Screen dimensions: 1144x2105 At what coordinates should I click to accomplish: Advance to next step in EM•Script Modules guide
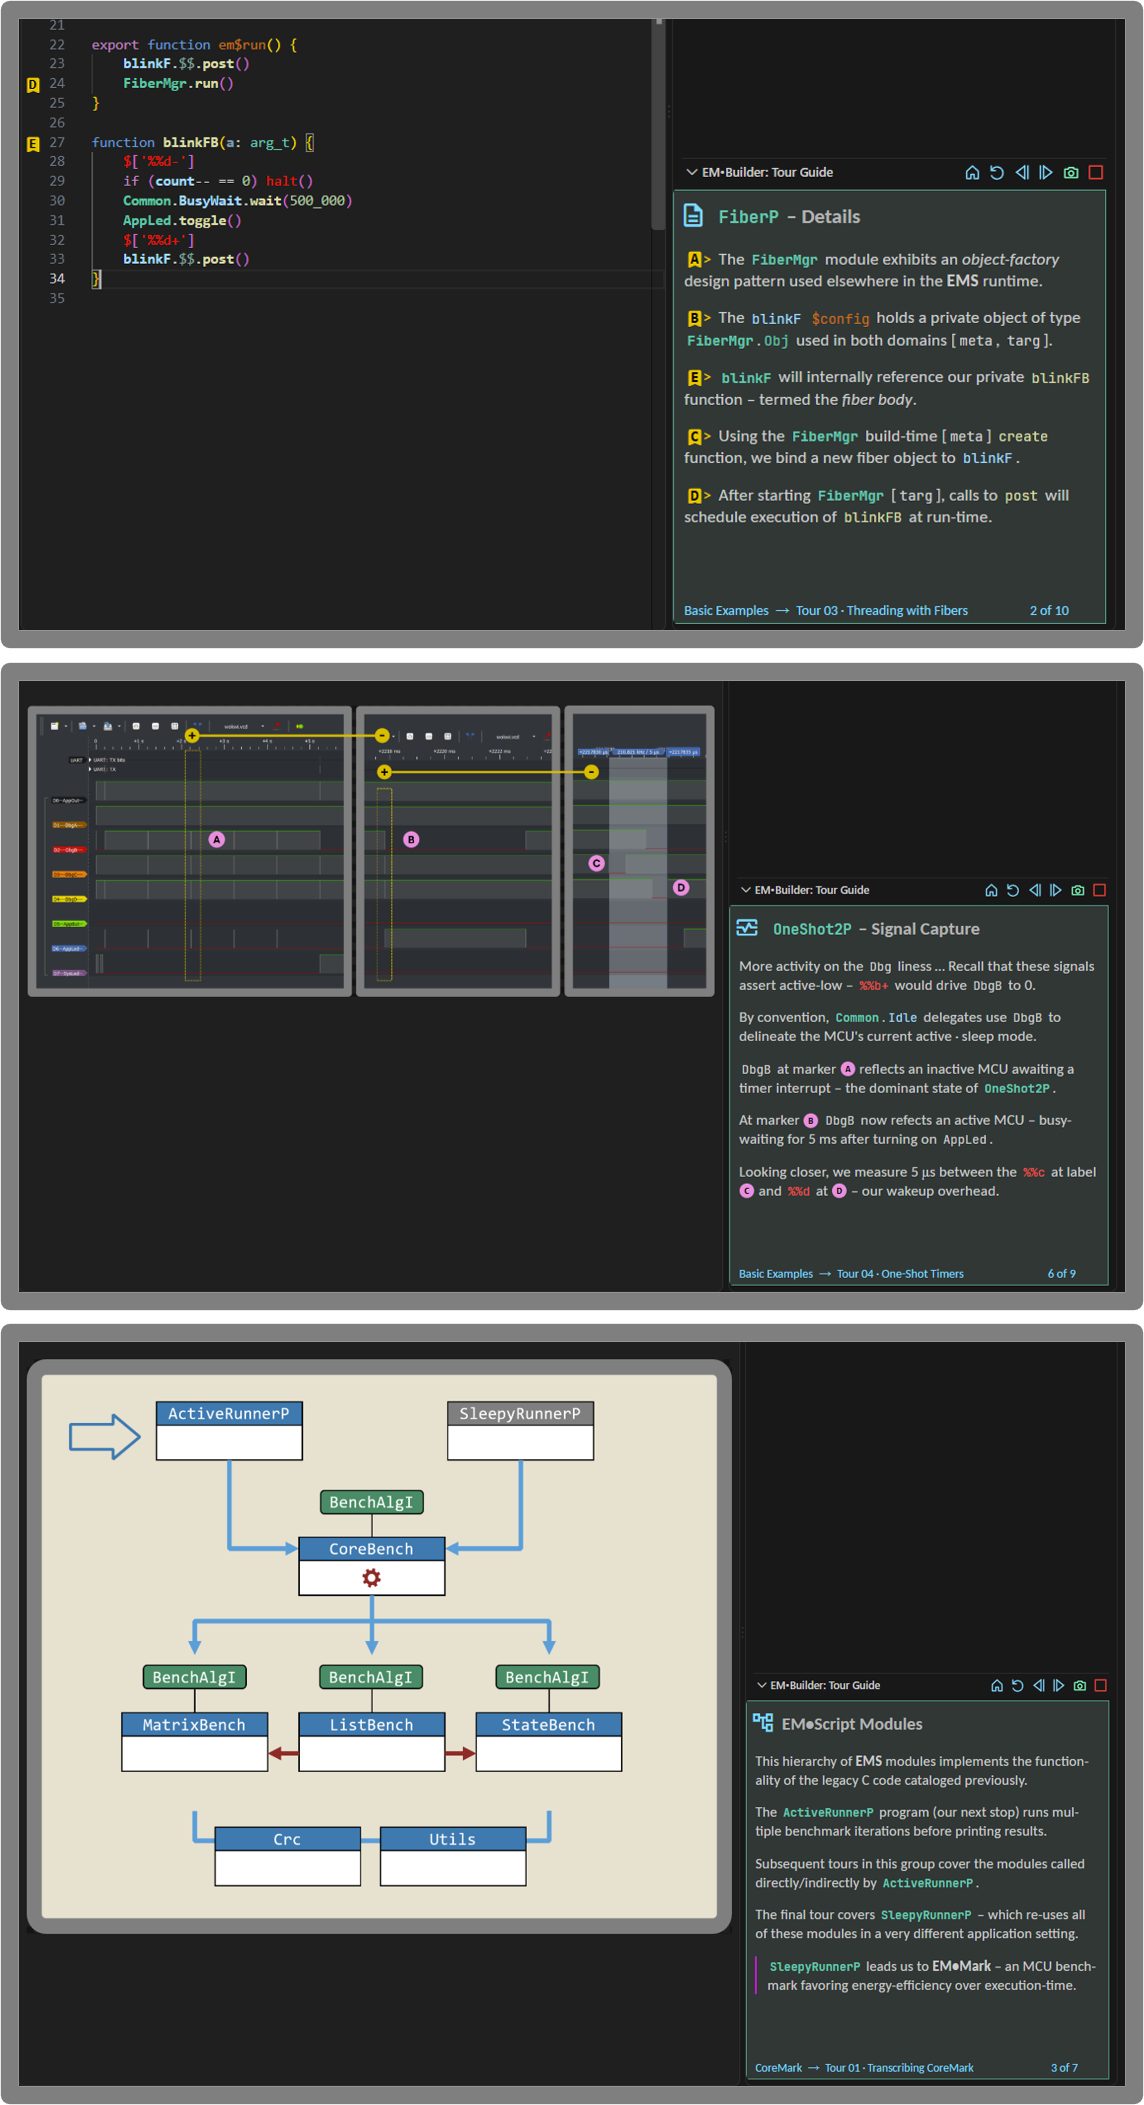click(x=1059, y=1686)
